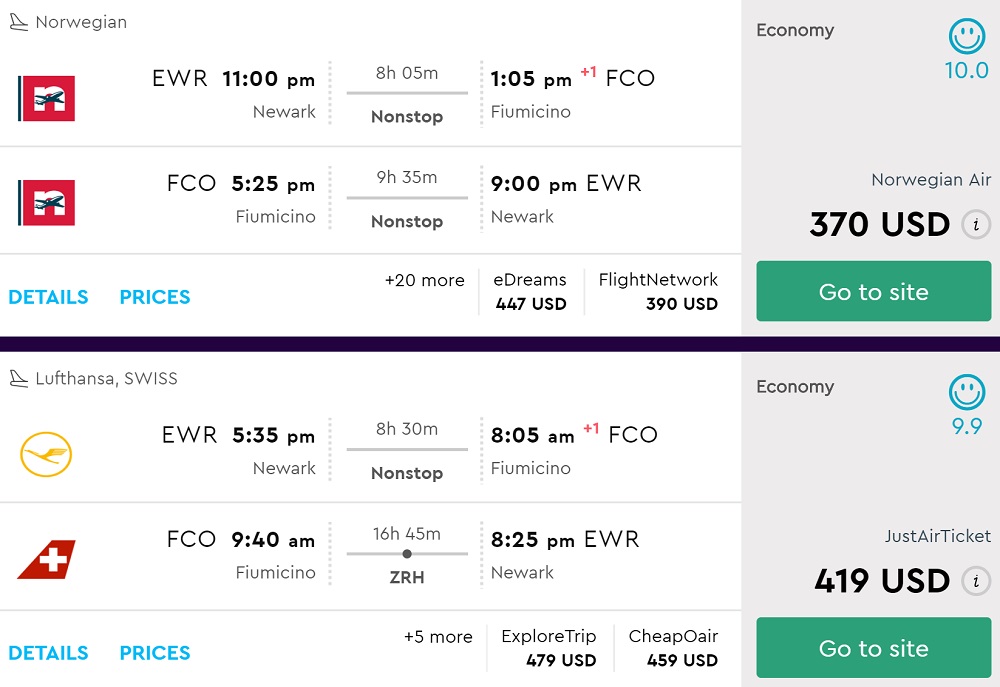Click info icon next to 370 USD

click(975, 224)
